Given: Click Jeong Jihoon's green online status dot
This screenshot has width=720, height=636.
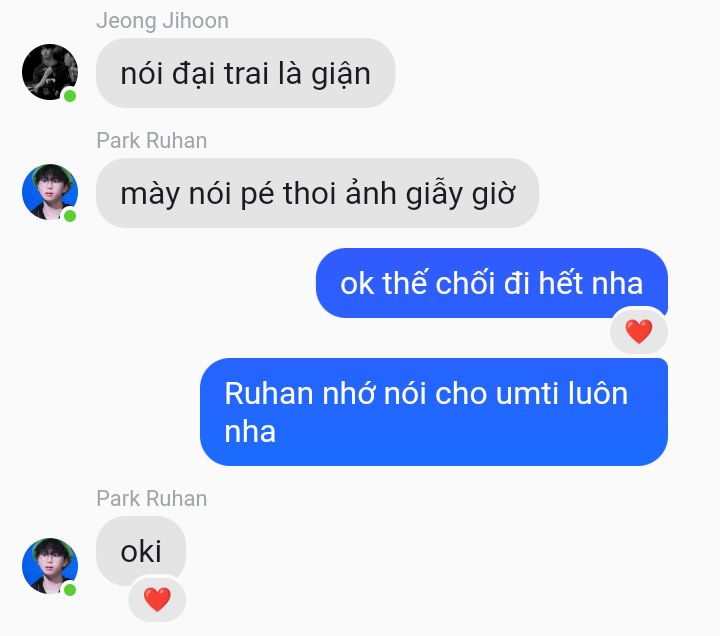Looking at the screenshot, I should 70,96.
